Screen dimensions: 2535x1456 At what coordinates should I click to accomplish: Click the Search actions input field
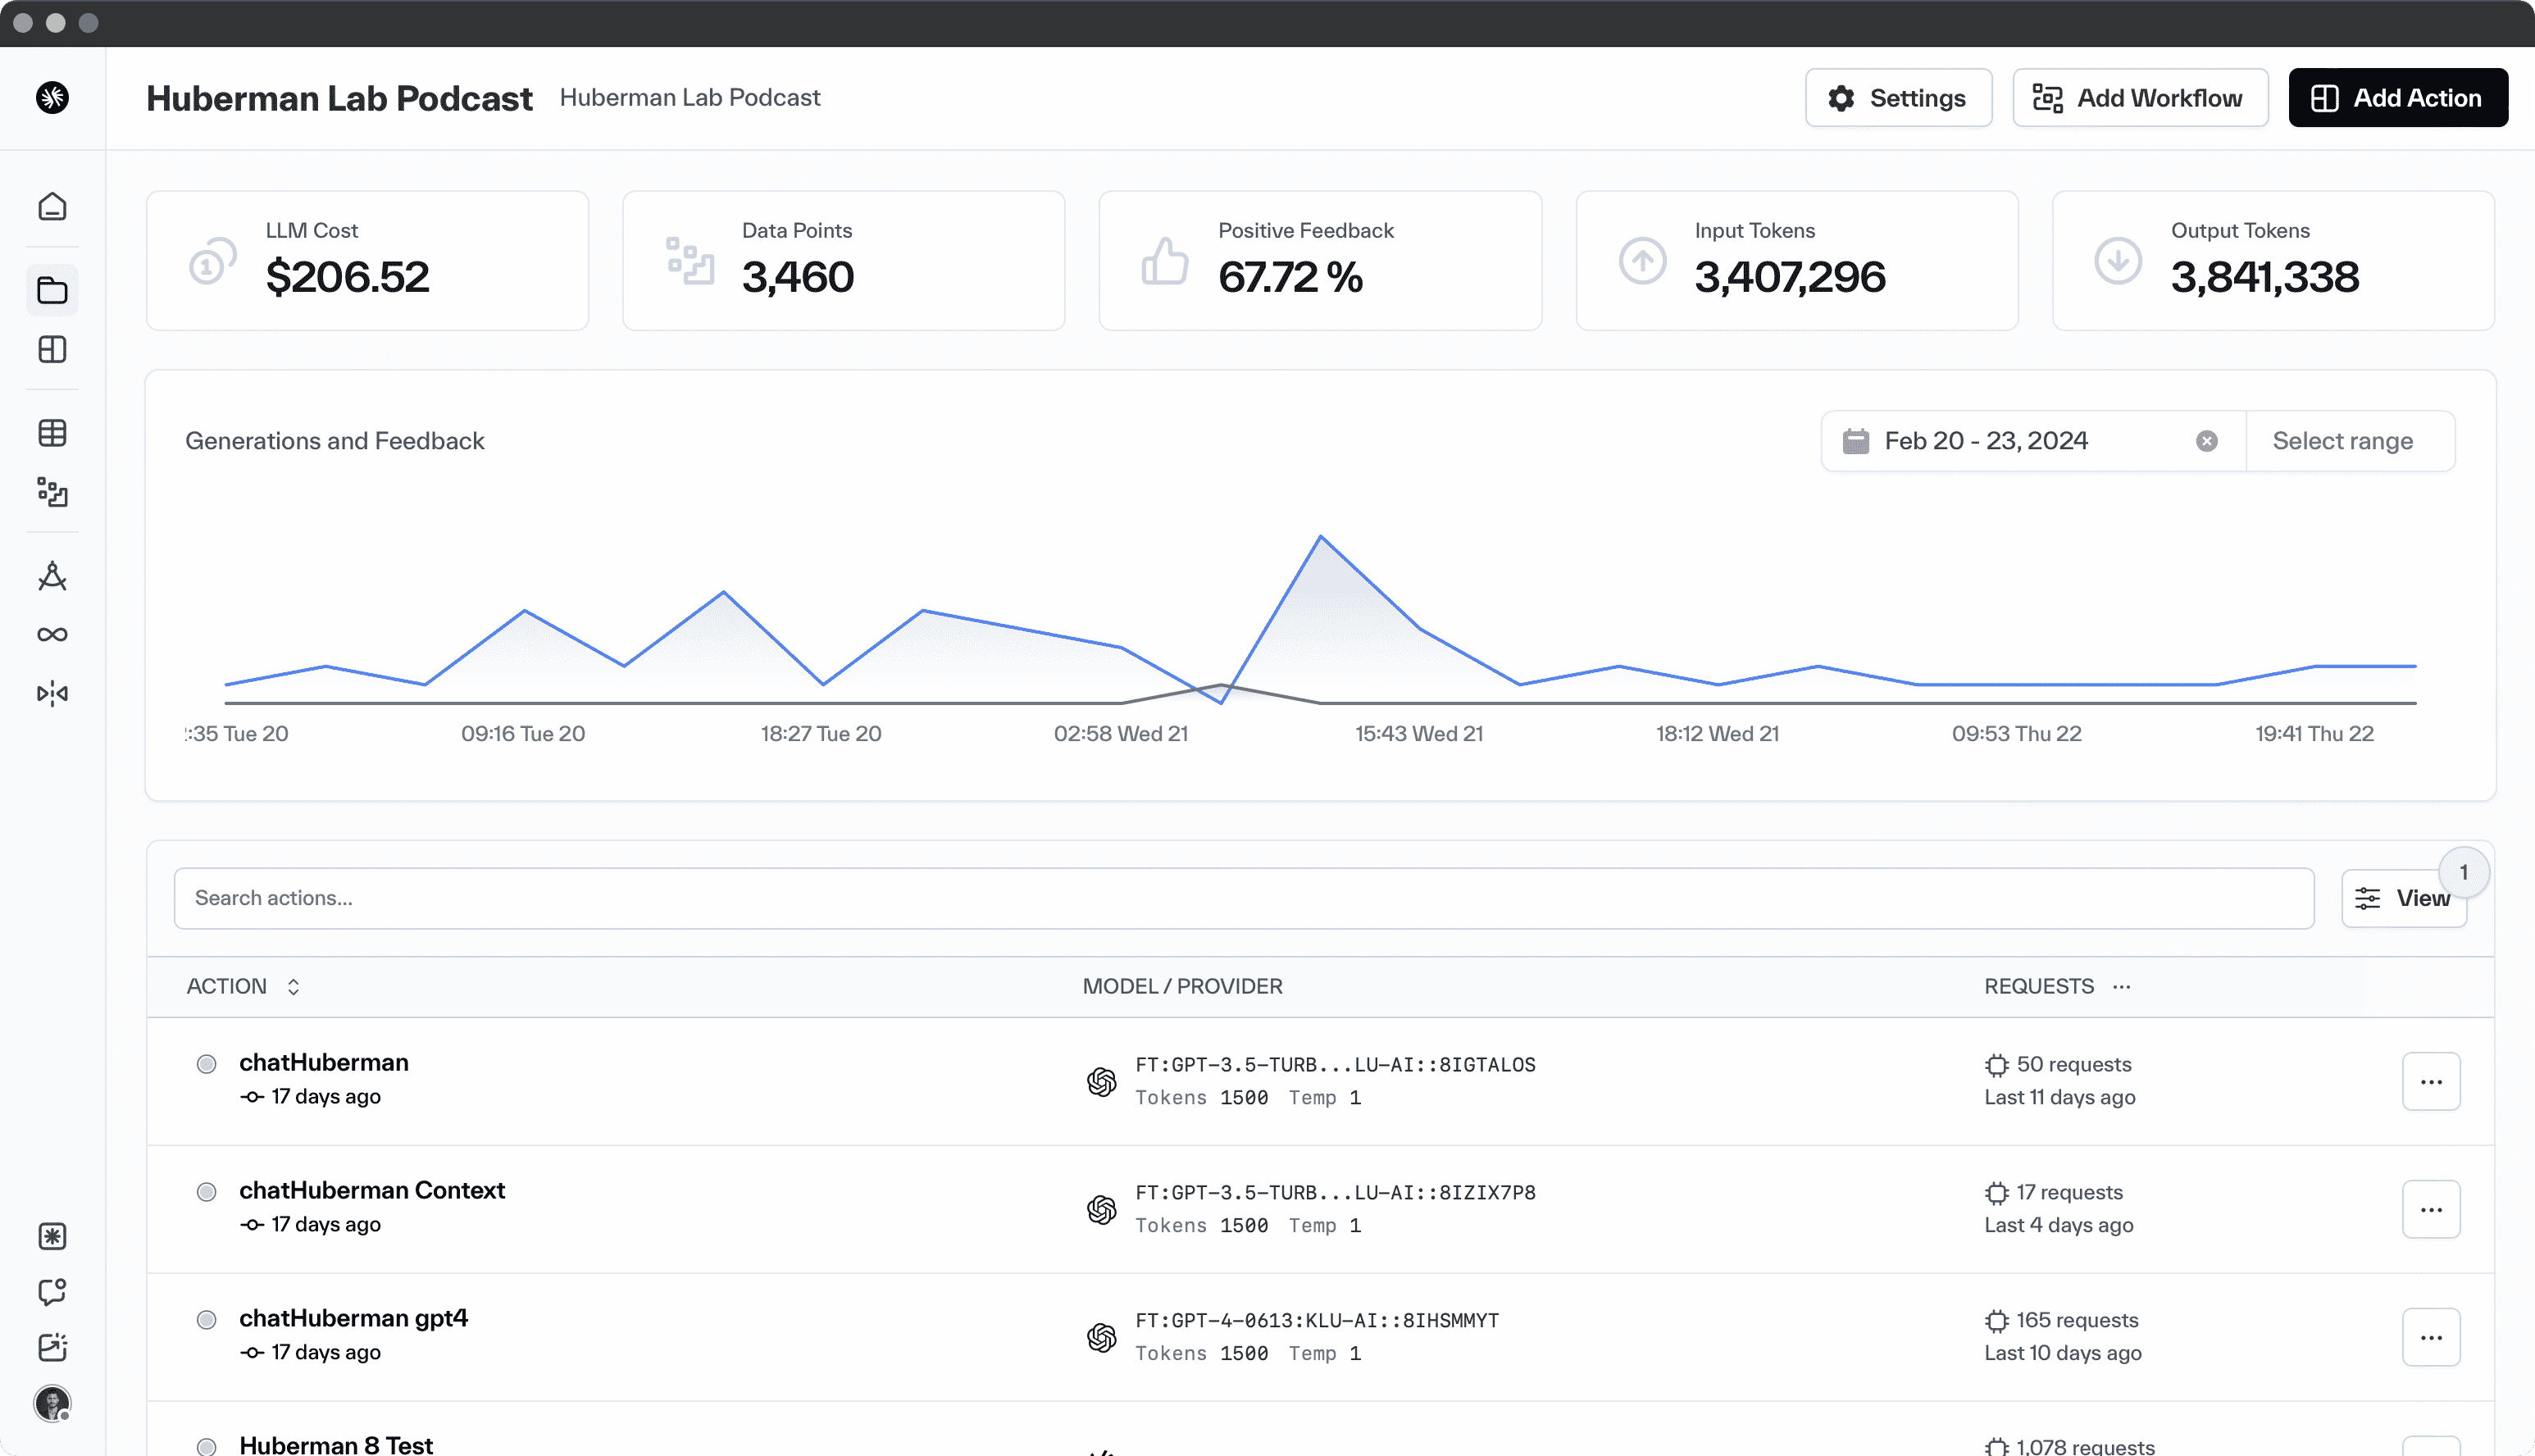coord(1243,898)
